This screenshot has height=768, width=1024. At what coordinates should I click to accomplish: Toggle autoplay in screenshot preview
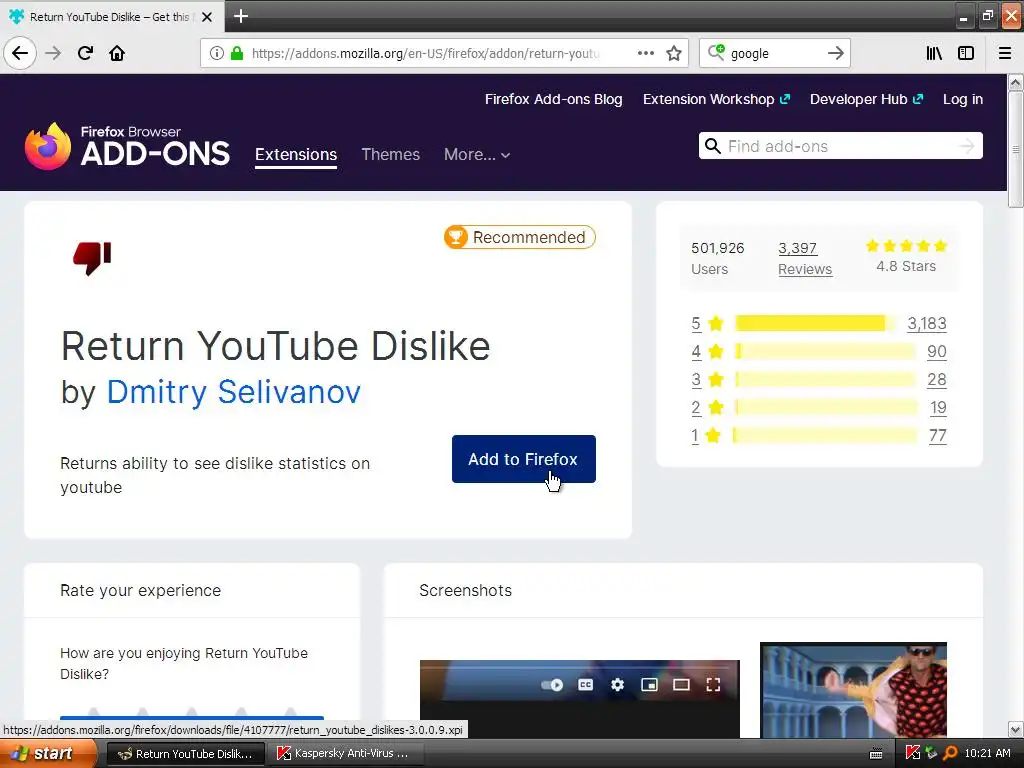click(552, 684)
